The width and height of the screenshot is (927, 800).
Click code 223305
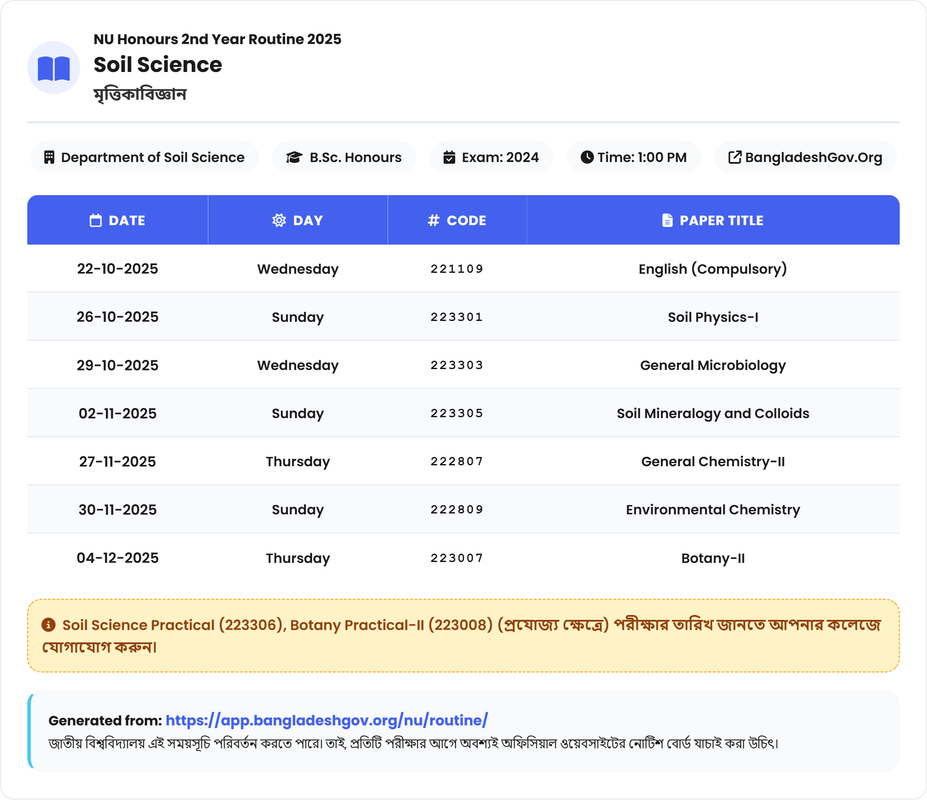coord(457,413)
